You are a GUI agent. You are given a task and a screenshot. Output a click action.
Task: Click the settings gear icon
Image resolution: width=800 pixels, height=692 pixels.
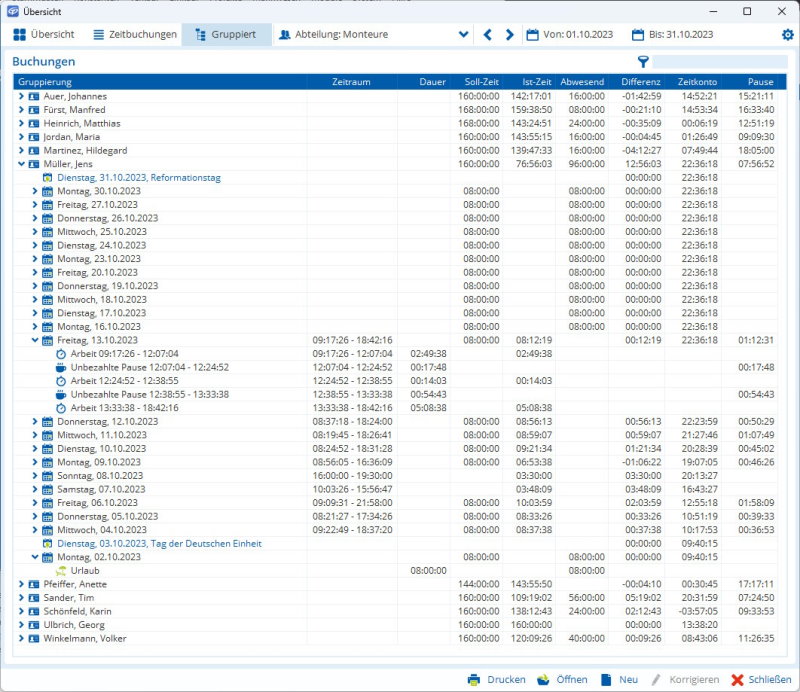coord(787,35)
